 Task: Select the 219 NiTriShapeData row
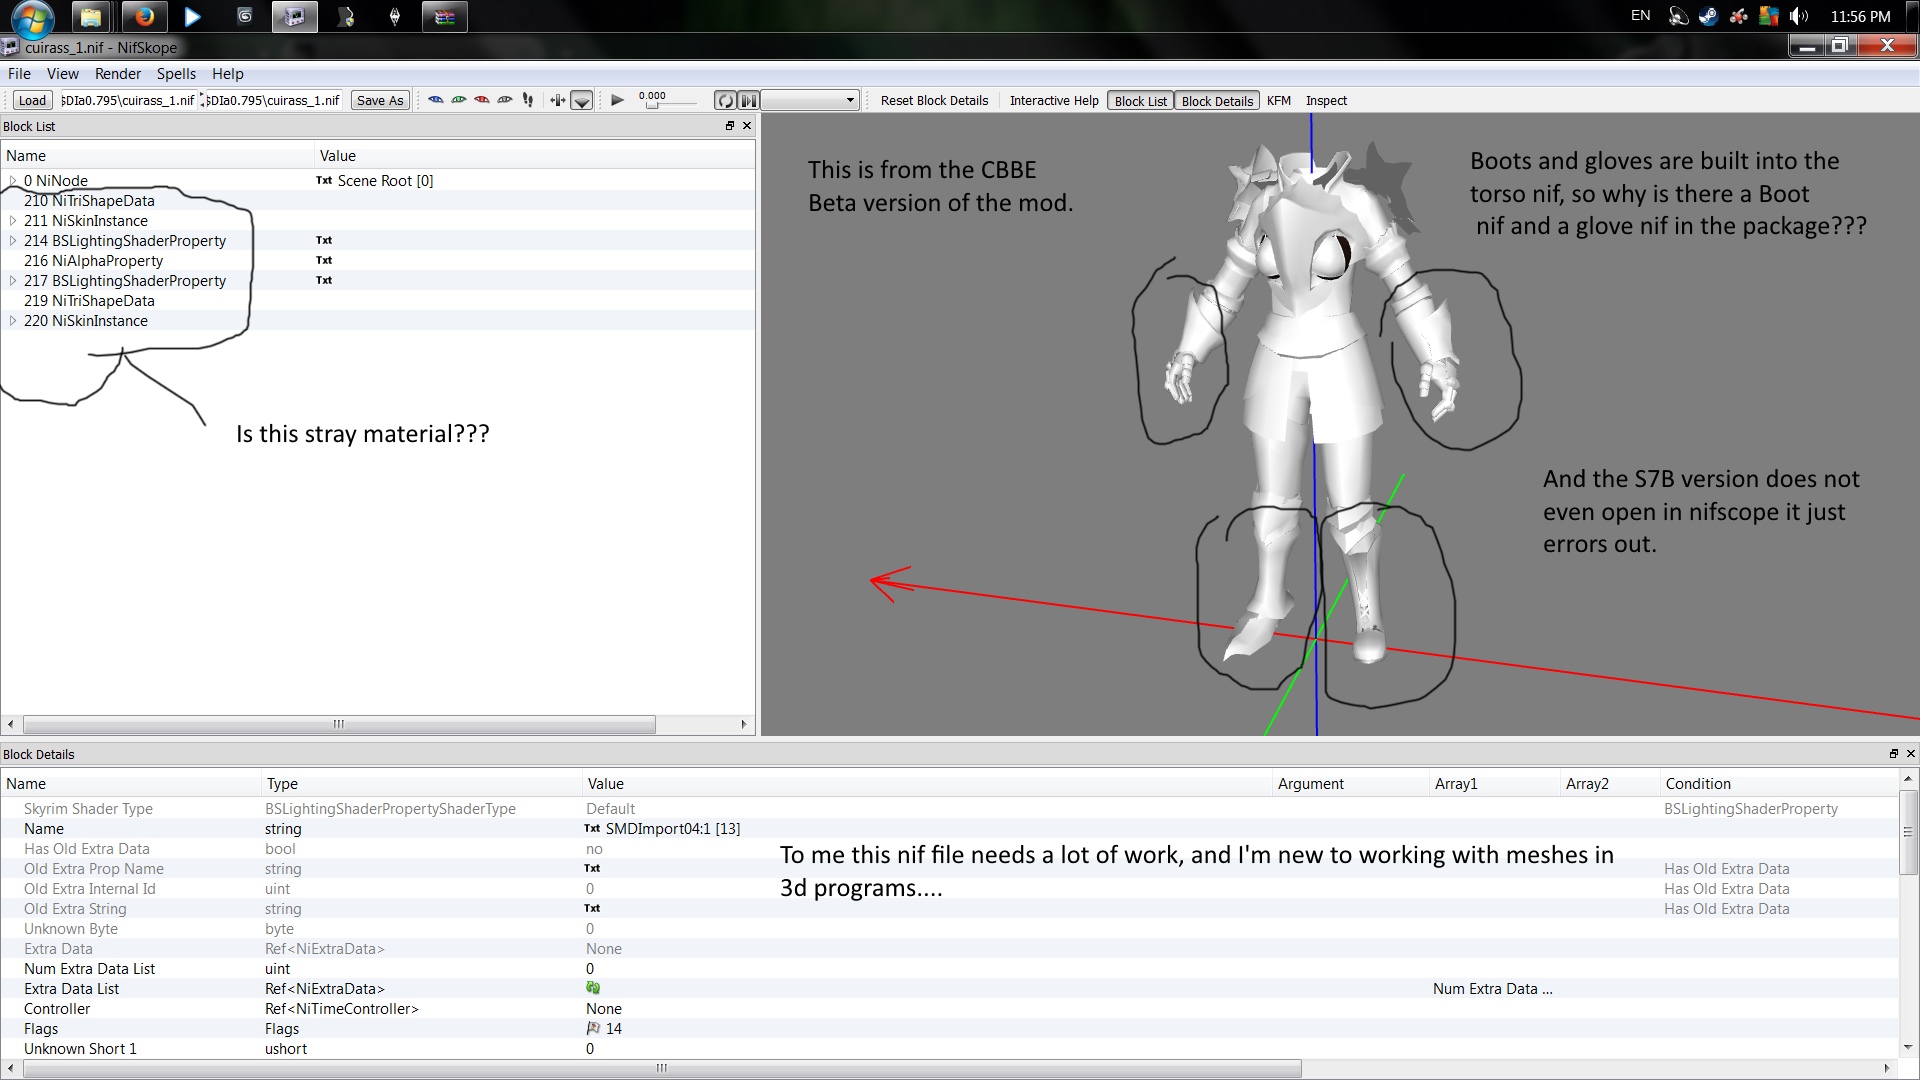click(378, 301)
